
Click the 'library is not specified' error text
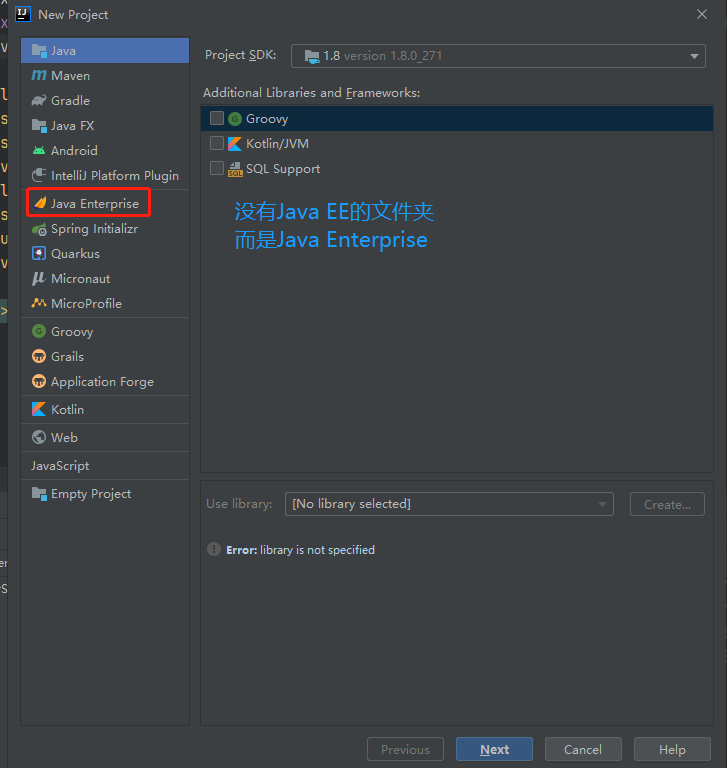[317, 550]
